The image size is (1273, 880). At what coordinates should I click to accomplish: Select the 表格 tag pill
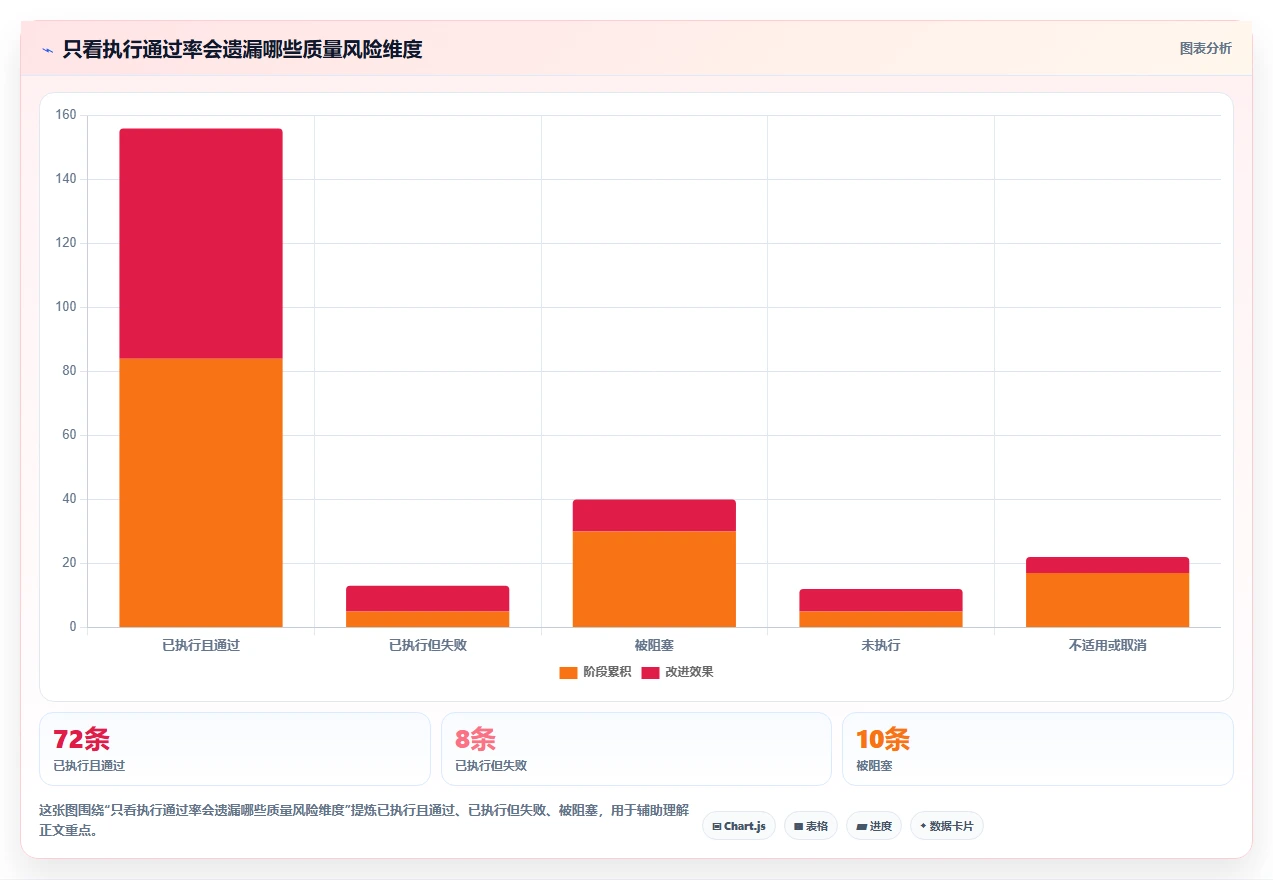pos(811,826)
